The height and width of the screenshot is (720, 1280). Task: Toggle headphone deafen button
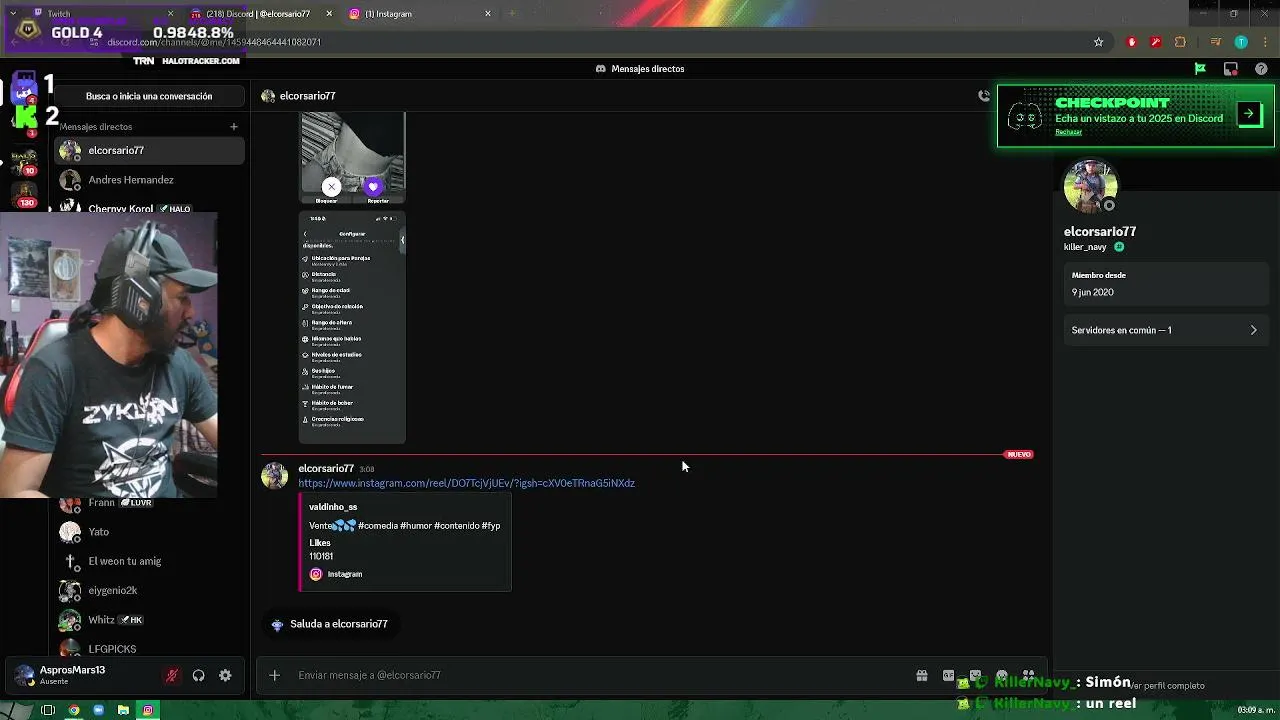point(198,676)
